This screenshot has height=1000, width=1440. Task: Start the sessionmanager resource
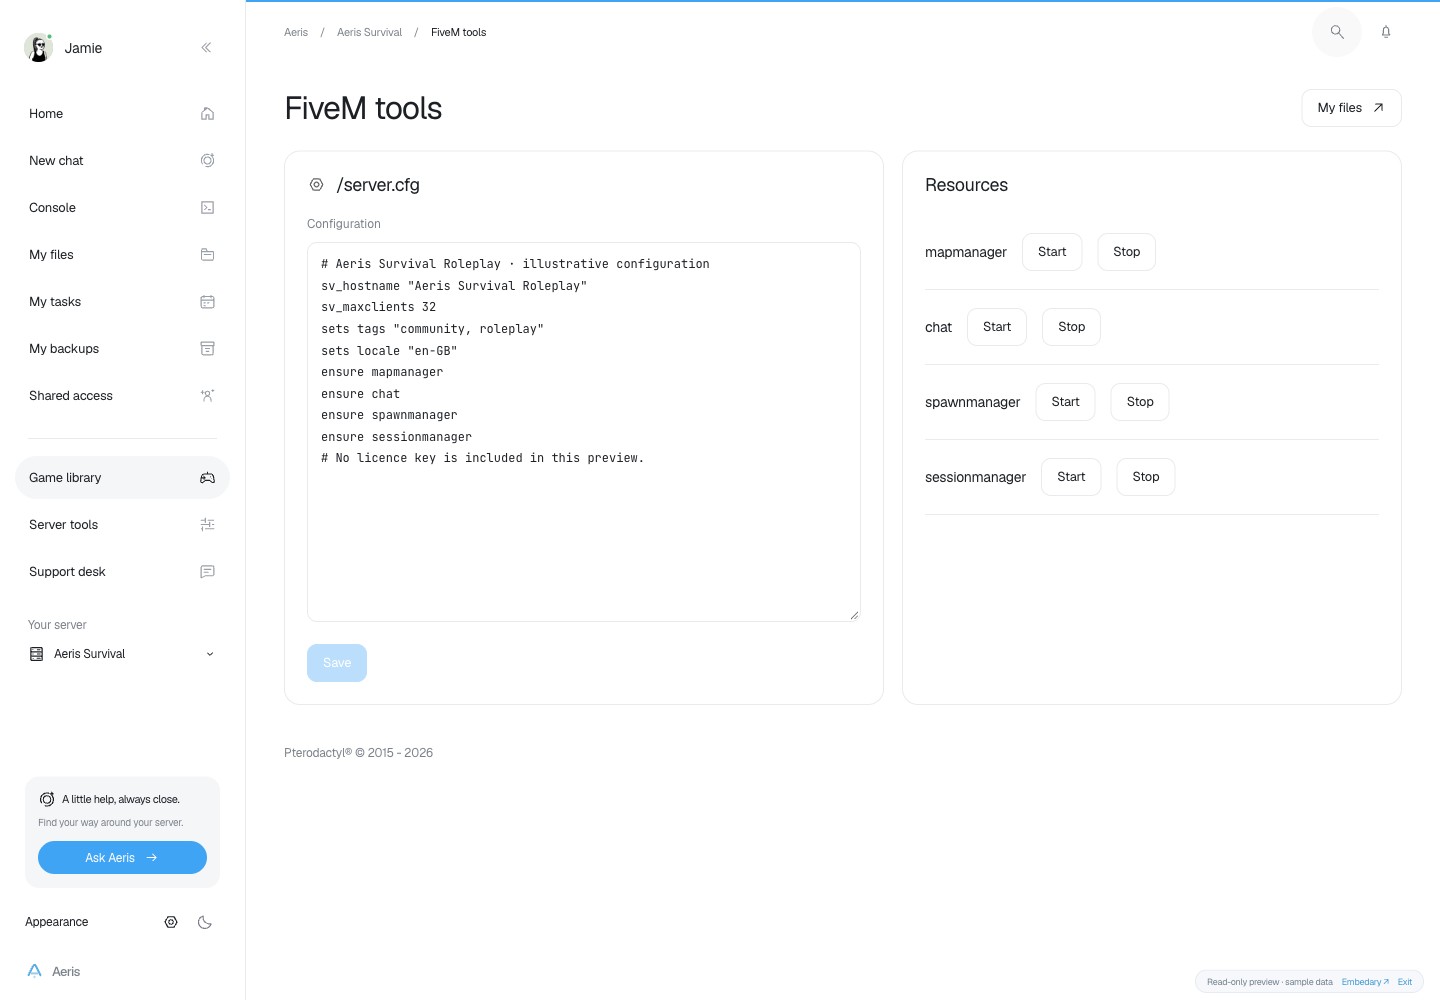tap(1071, 477)
